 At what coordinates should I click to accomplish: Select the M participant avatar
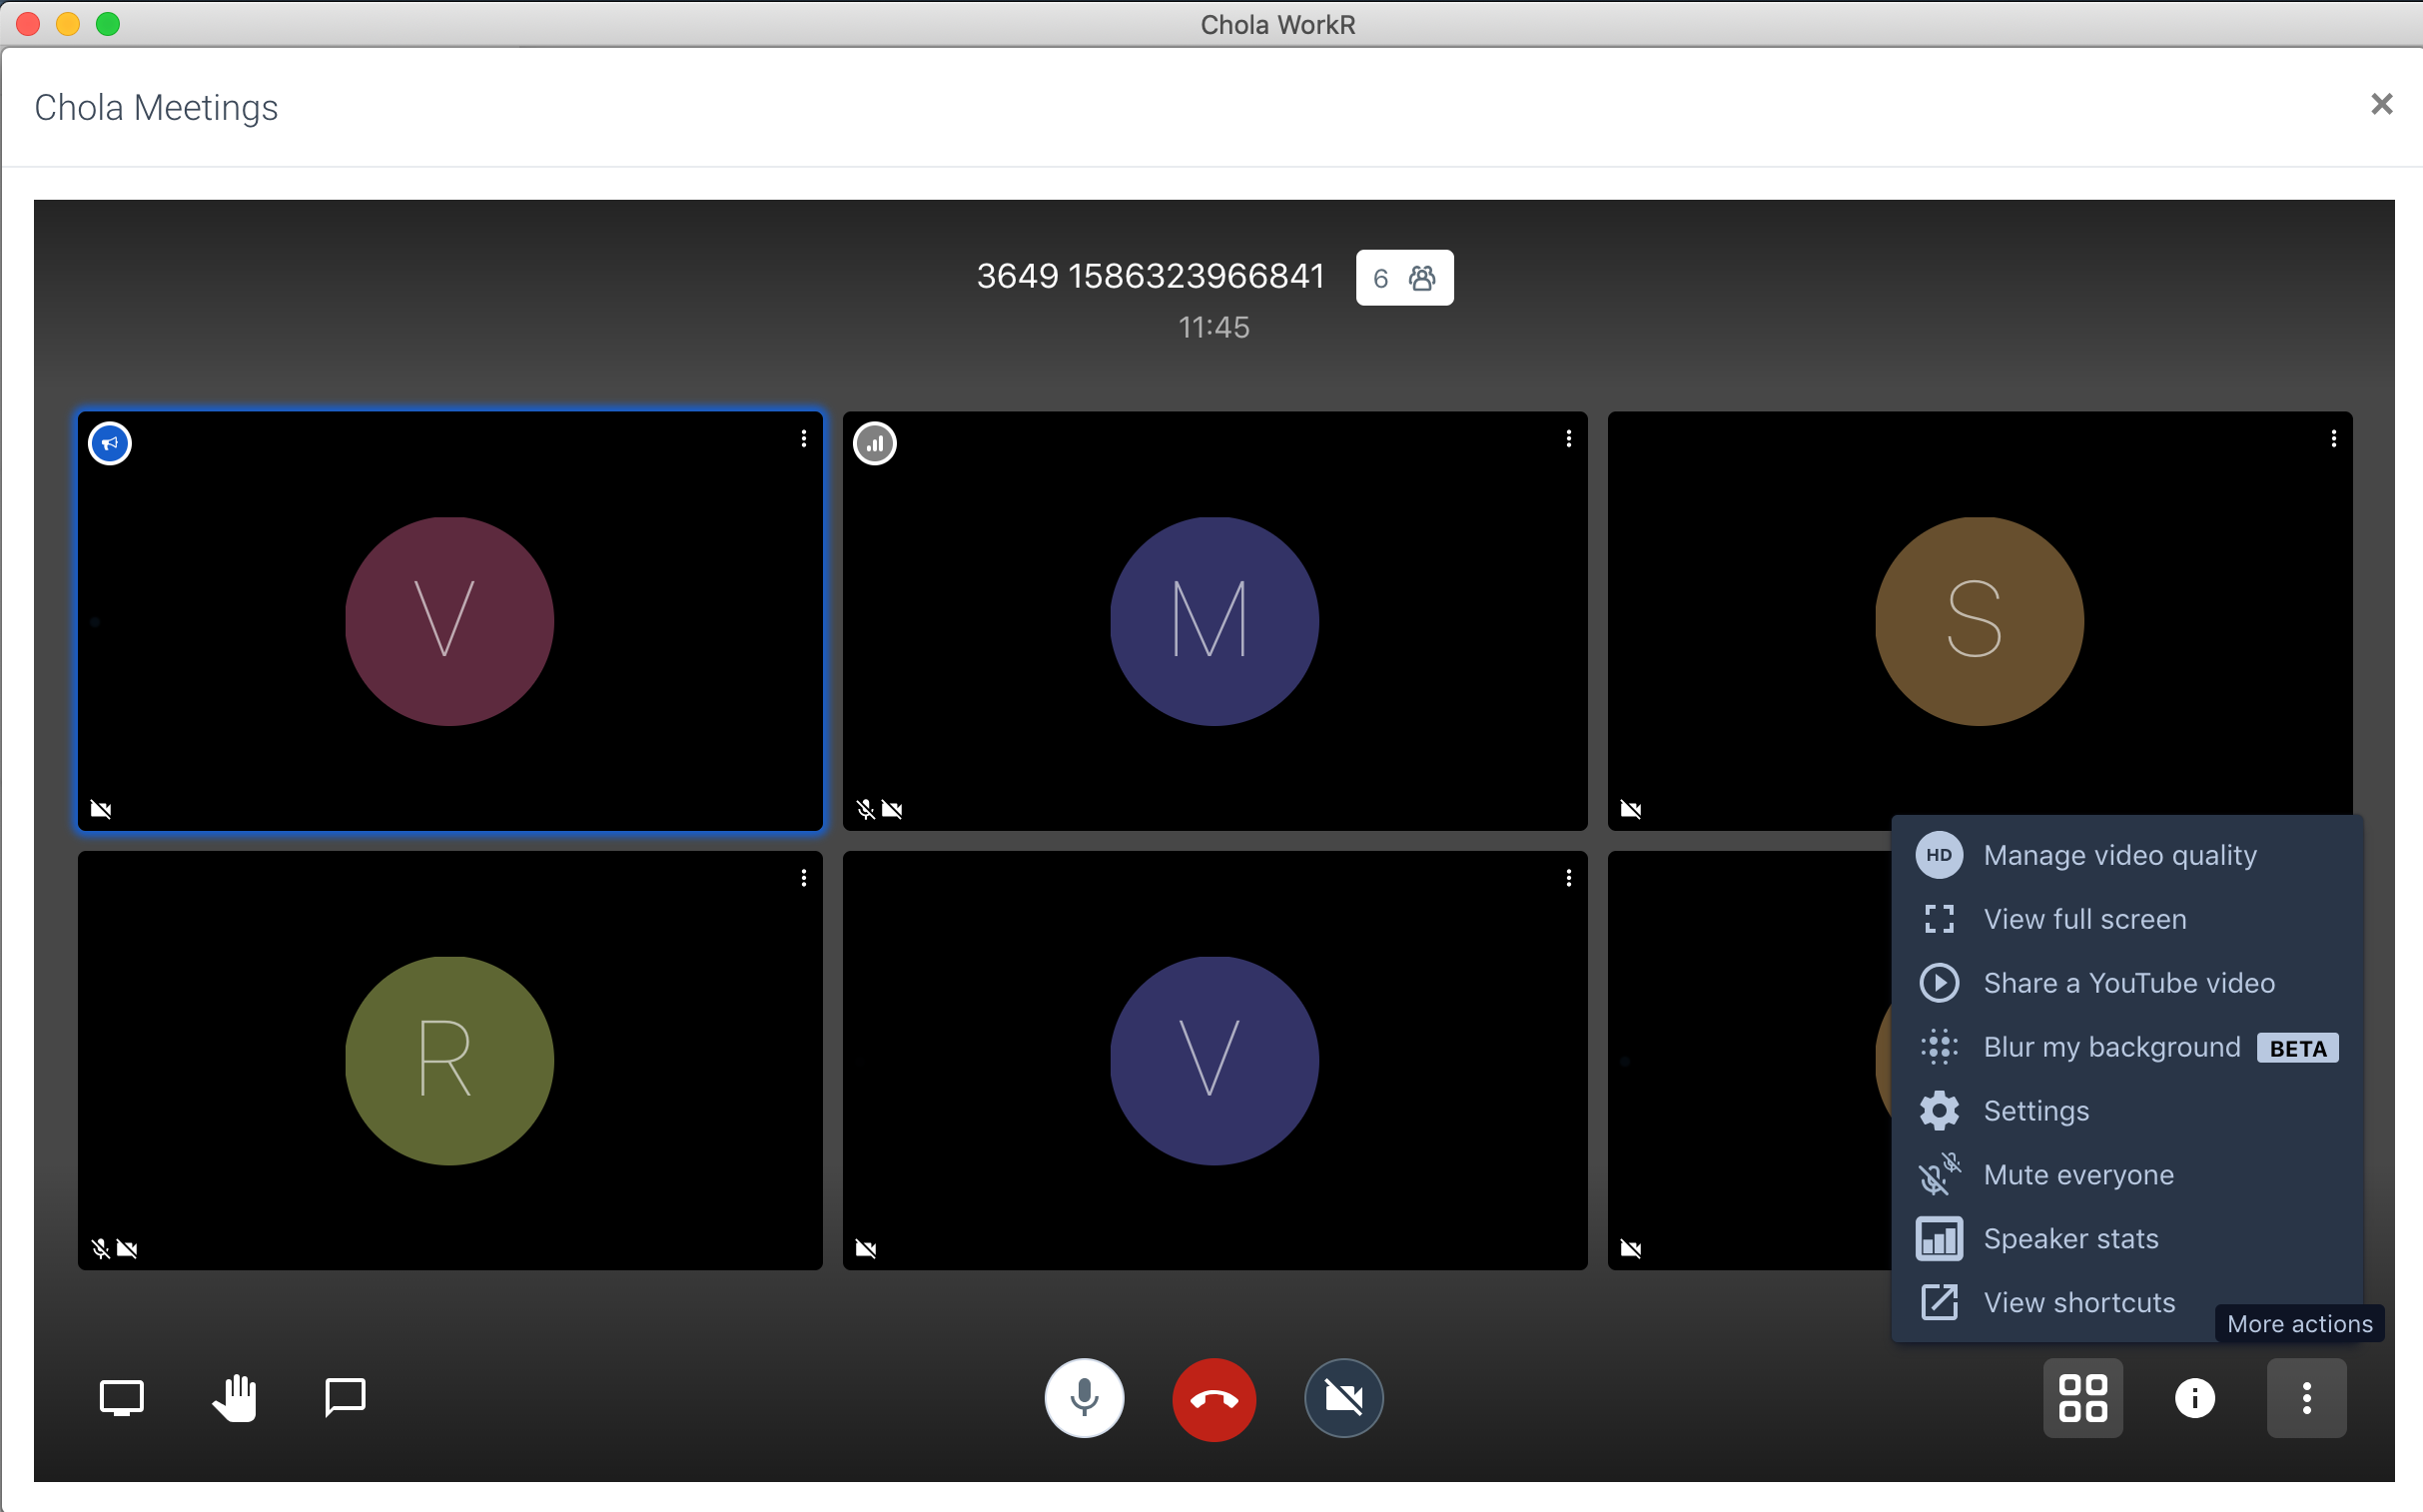point(1214,621)
